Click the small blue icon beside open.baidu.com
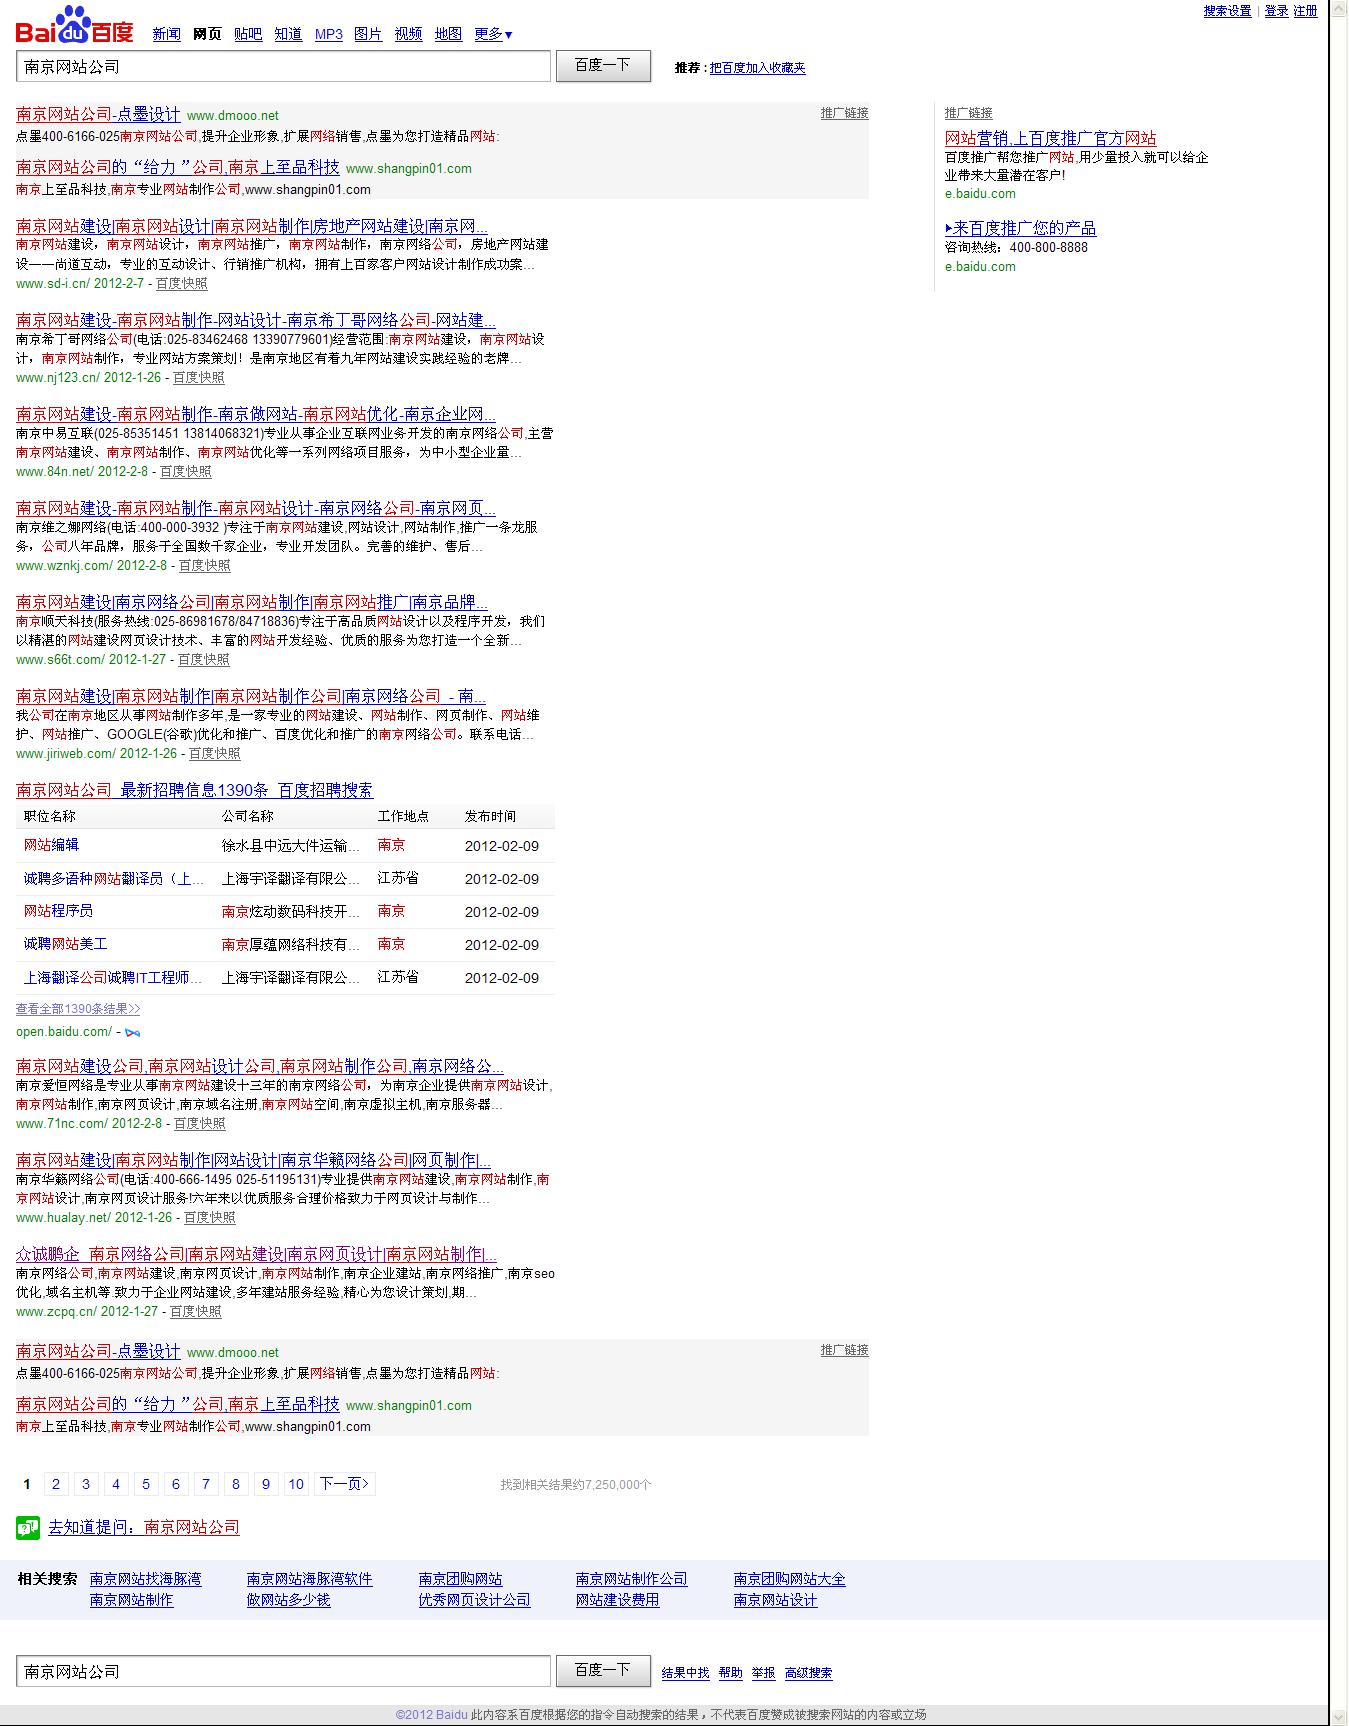 (132, 1032)
